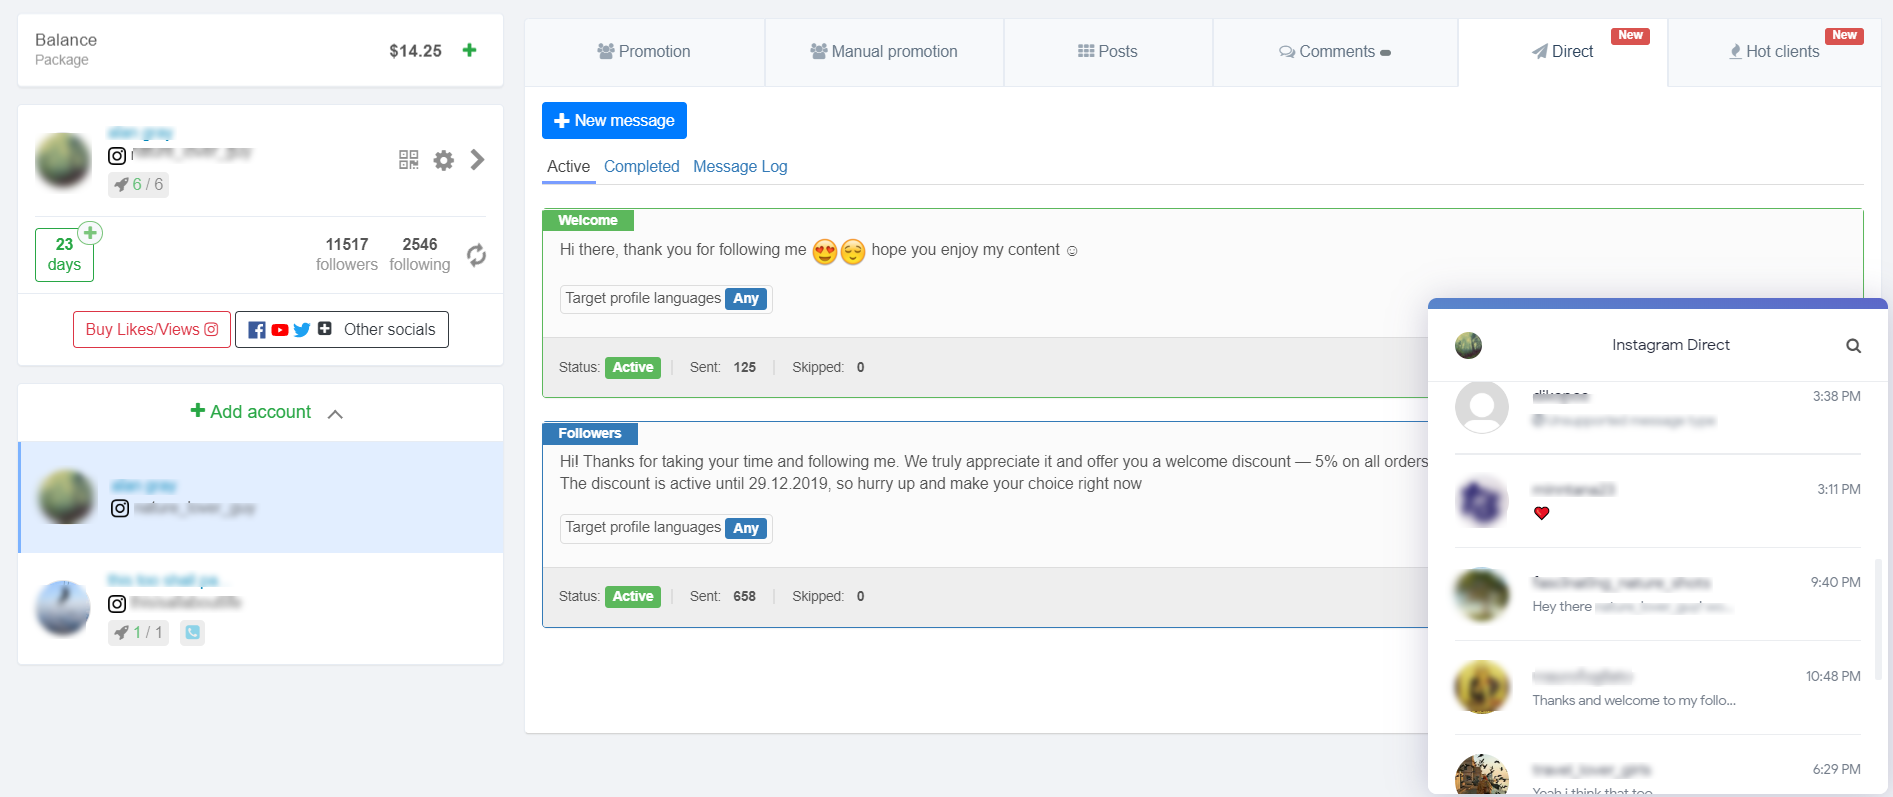Screen dimensions: 1893x797
Task: Open Other socials button
Action: (342, 329)
